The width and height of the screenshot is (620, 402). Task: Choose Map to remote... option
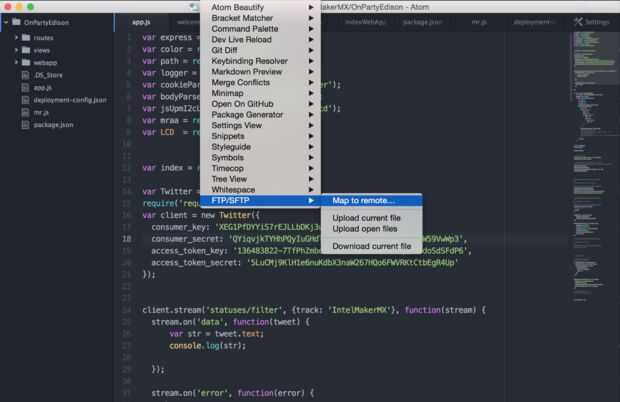[x=372, y=200]
